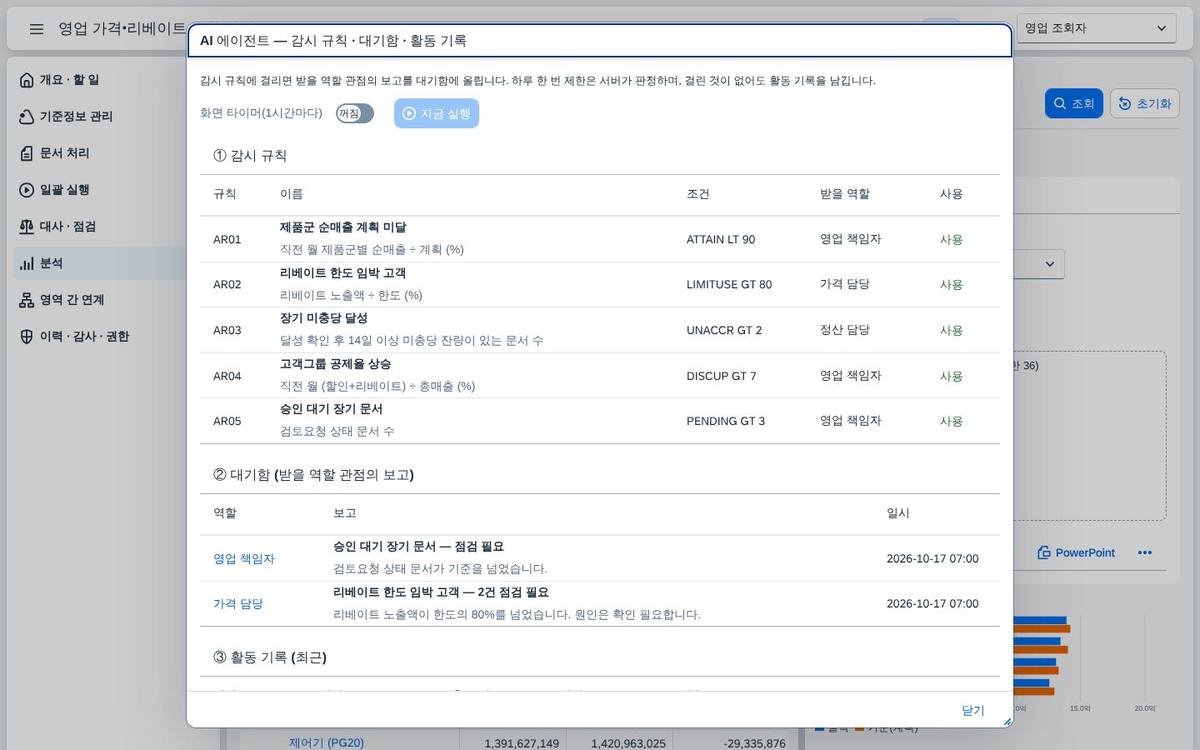
Task: Click the balance-scale icon for 대사 · 점검
Action: point(27,227)
